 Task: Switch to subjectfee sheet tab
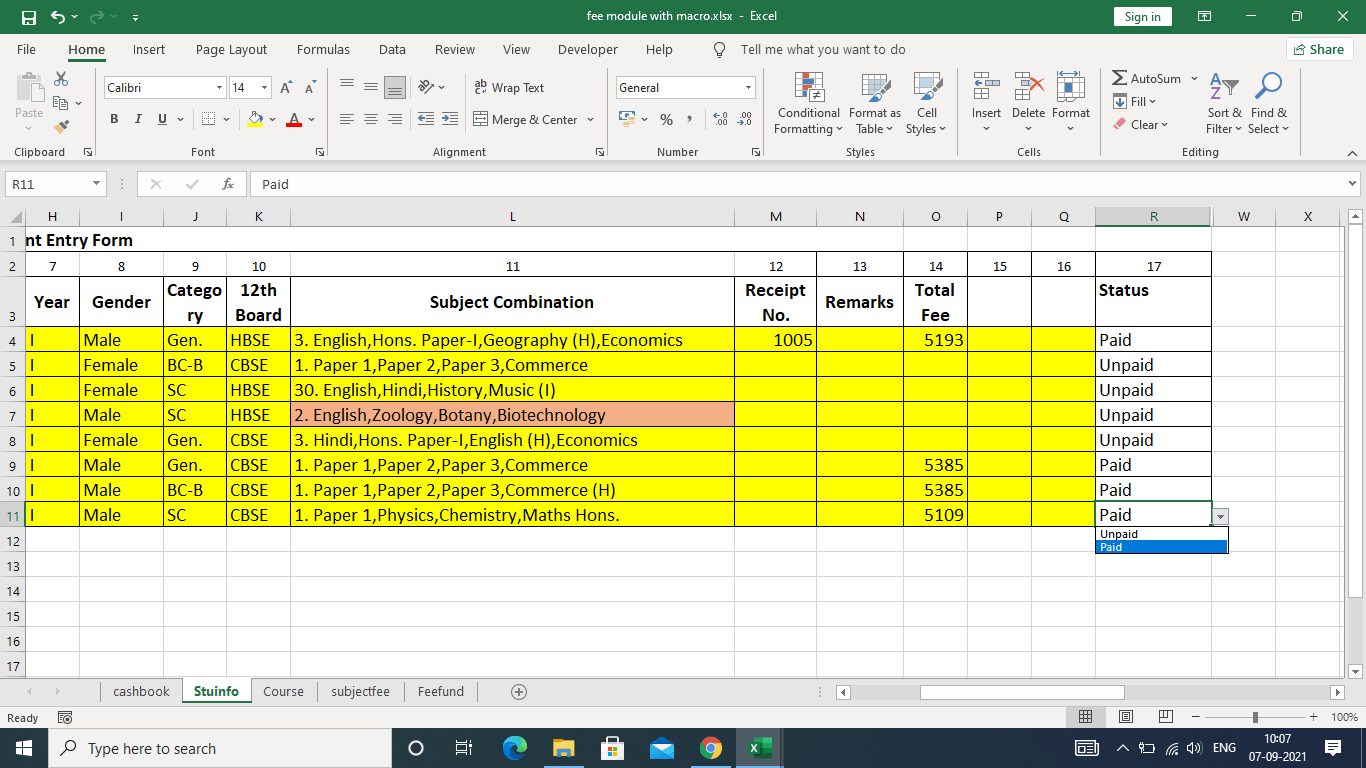coord(360,691)
